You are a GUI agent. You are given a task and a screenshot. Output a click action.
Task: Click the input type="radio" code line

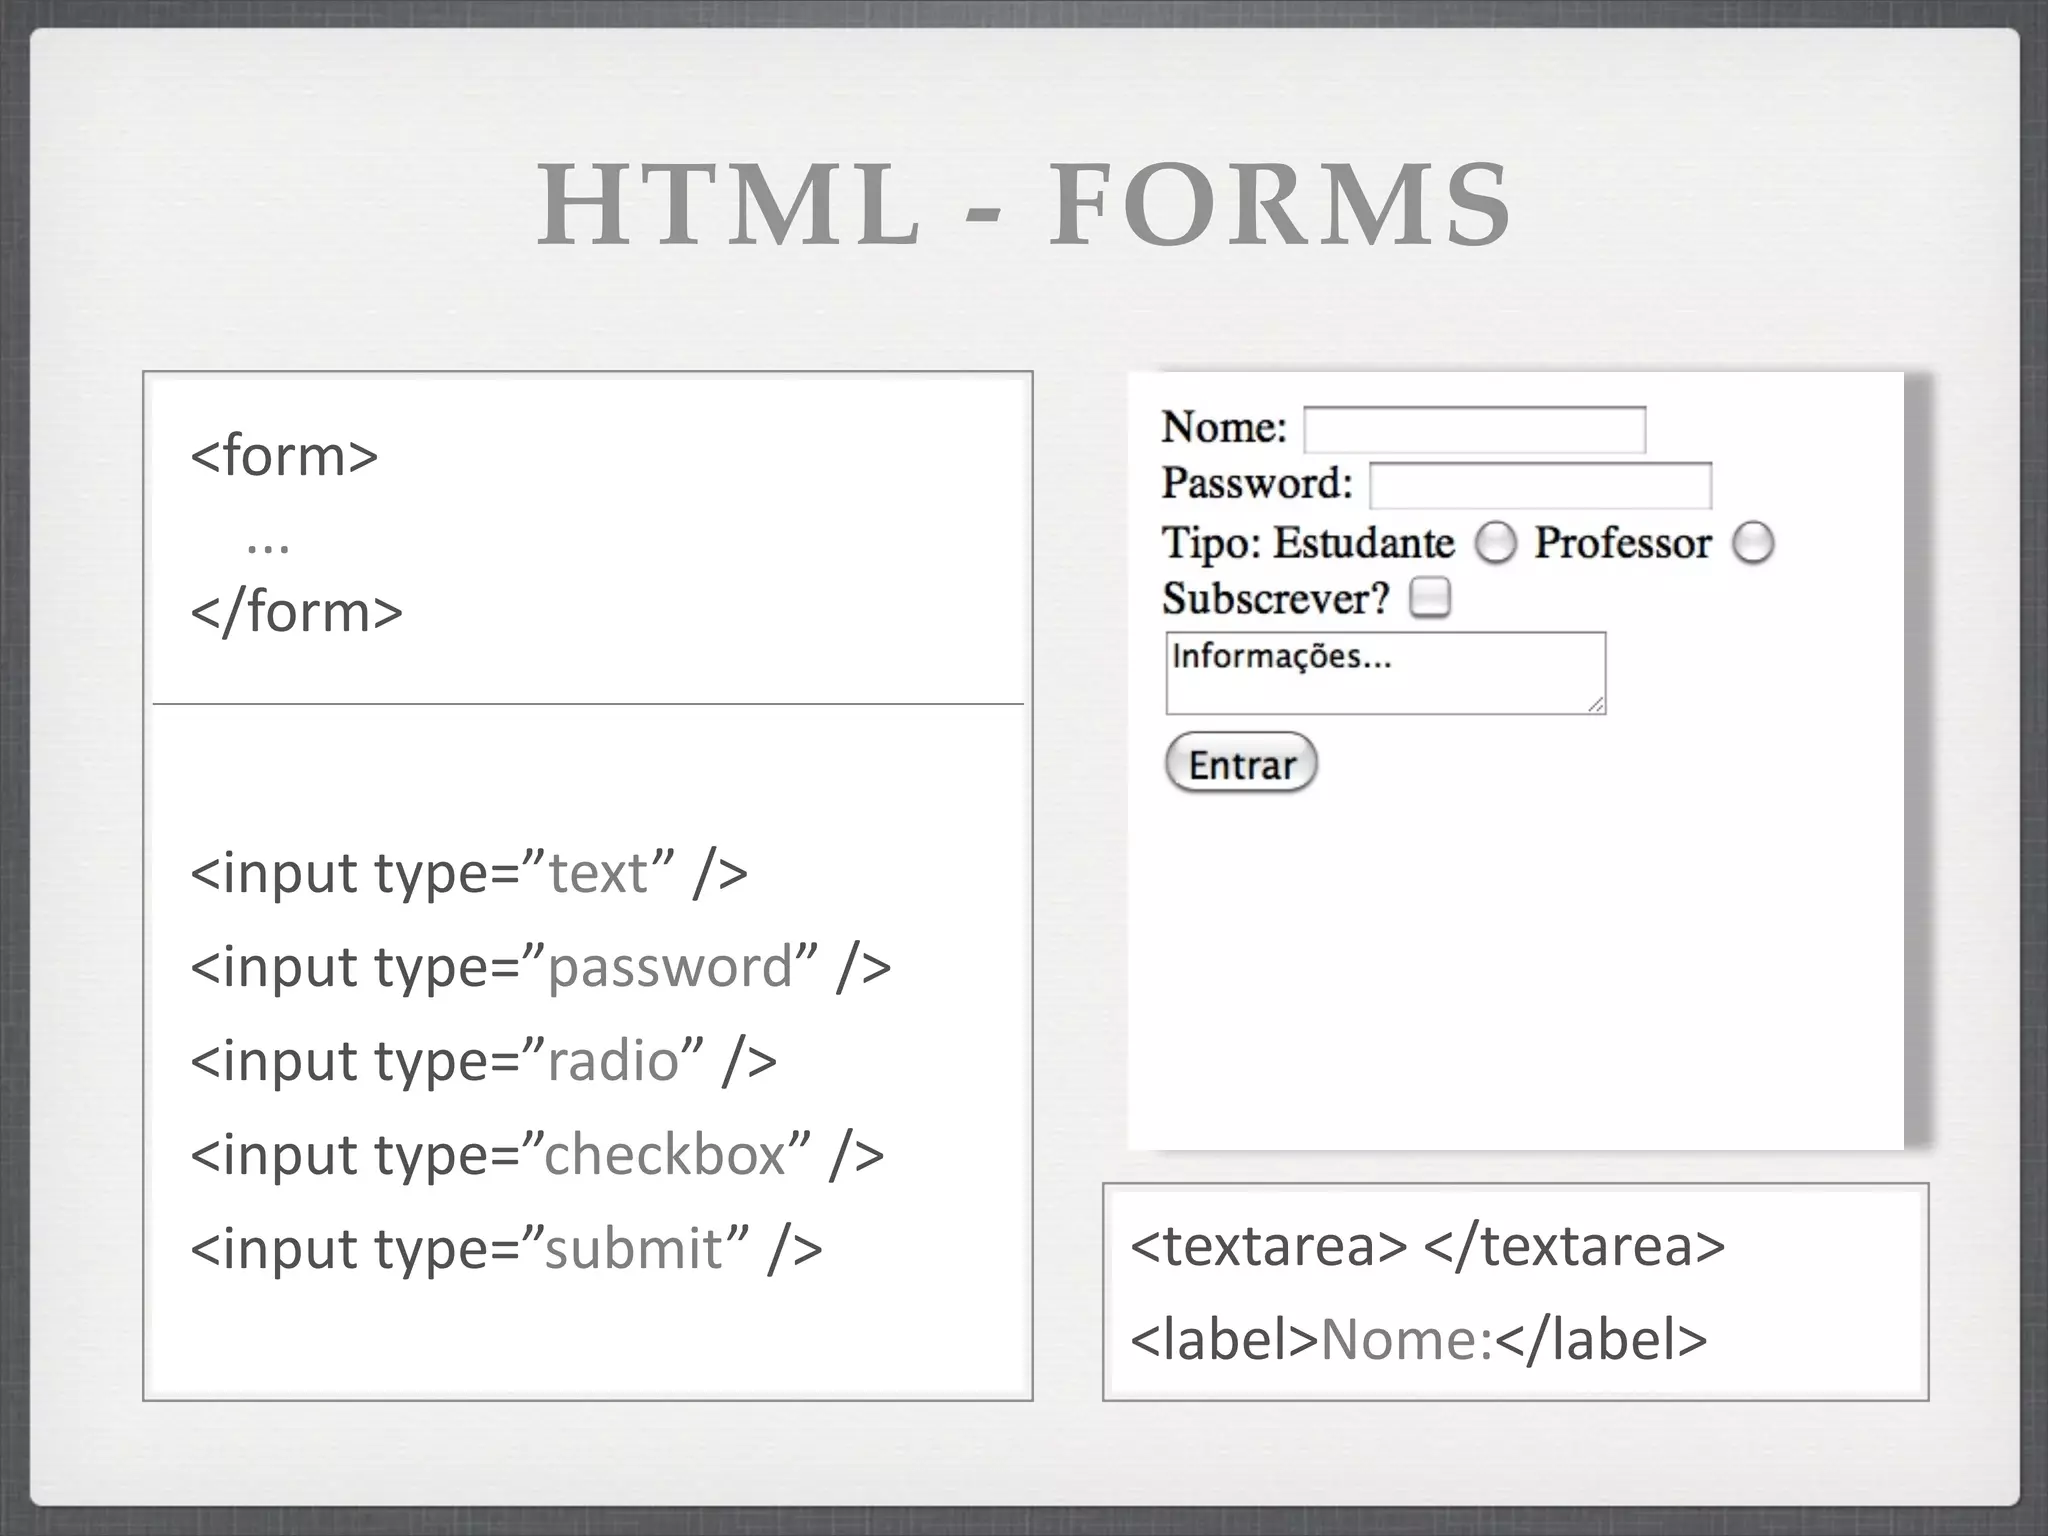(x=483, y=1060)
